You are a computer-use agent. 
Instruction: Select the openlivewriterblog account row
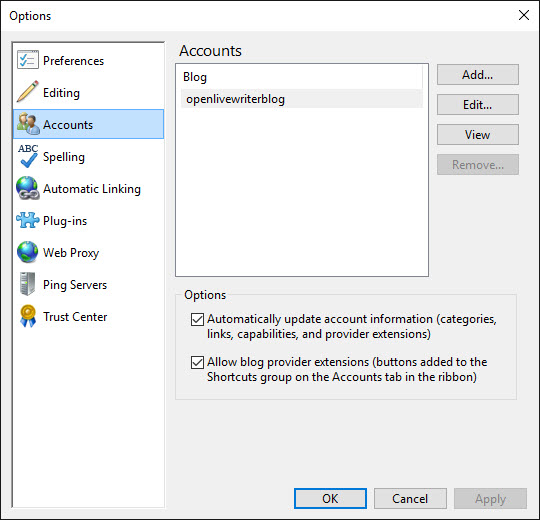click(x=302, y=99)
